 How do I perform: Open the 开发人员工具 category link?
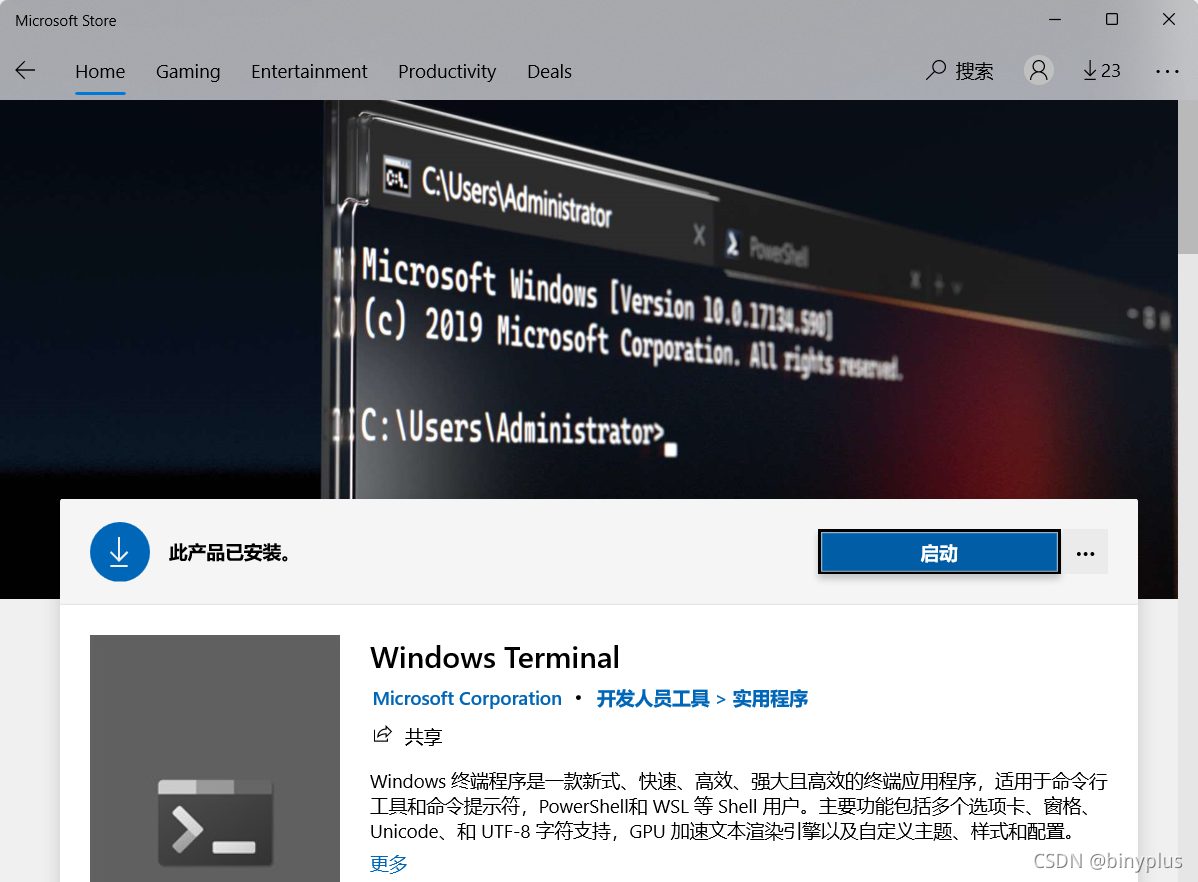(x=652, y=699)
